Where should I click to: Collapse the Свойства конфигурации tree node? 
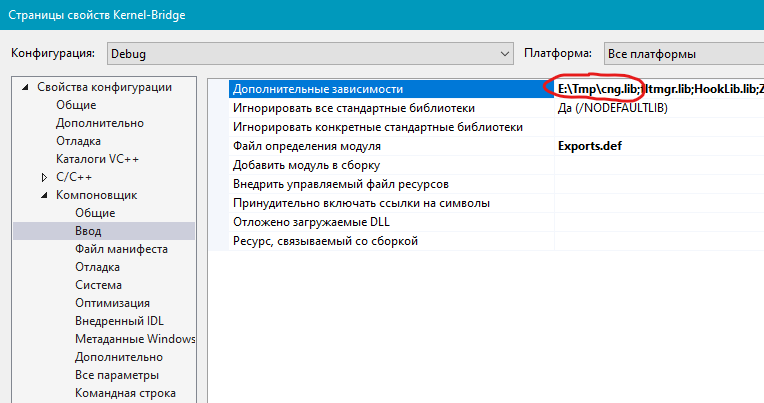(x=26, y=87)
